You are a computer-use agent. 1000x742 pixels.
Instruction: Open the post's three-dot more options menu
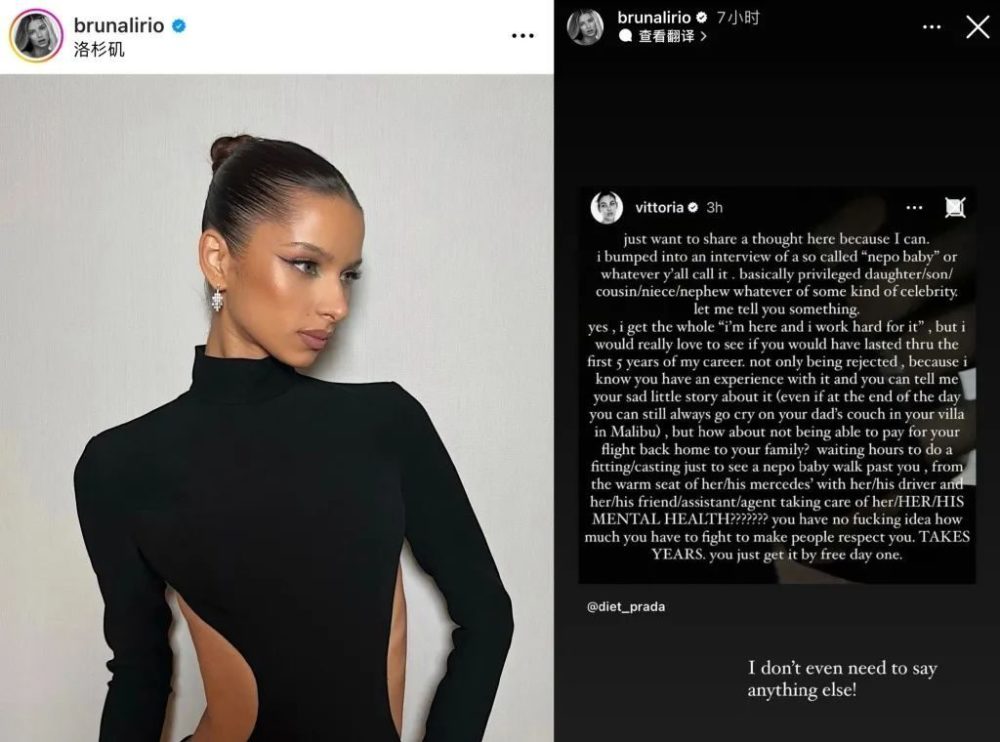(x=522, y=36)
